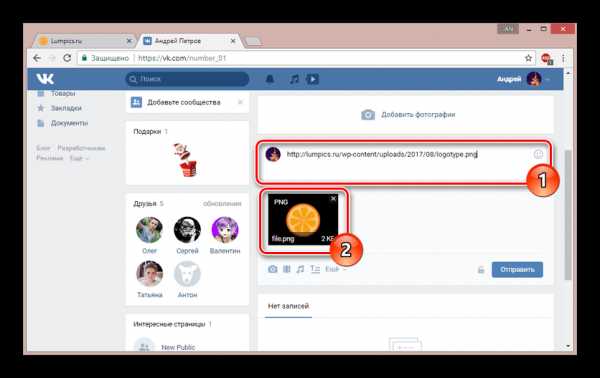
Task: Remove the file.png attachment with X
Action: [x=333, y=199]
